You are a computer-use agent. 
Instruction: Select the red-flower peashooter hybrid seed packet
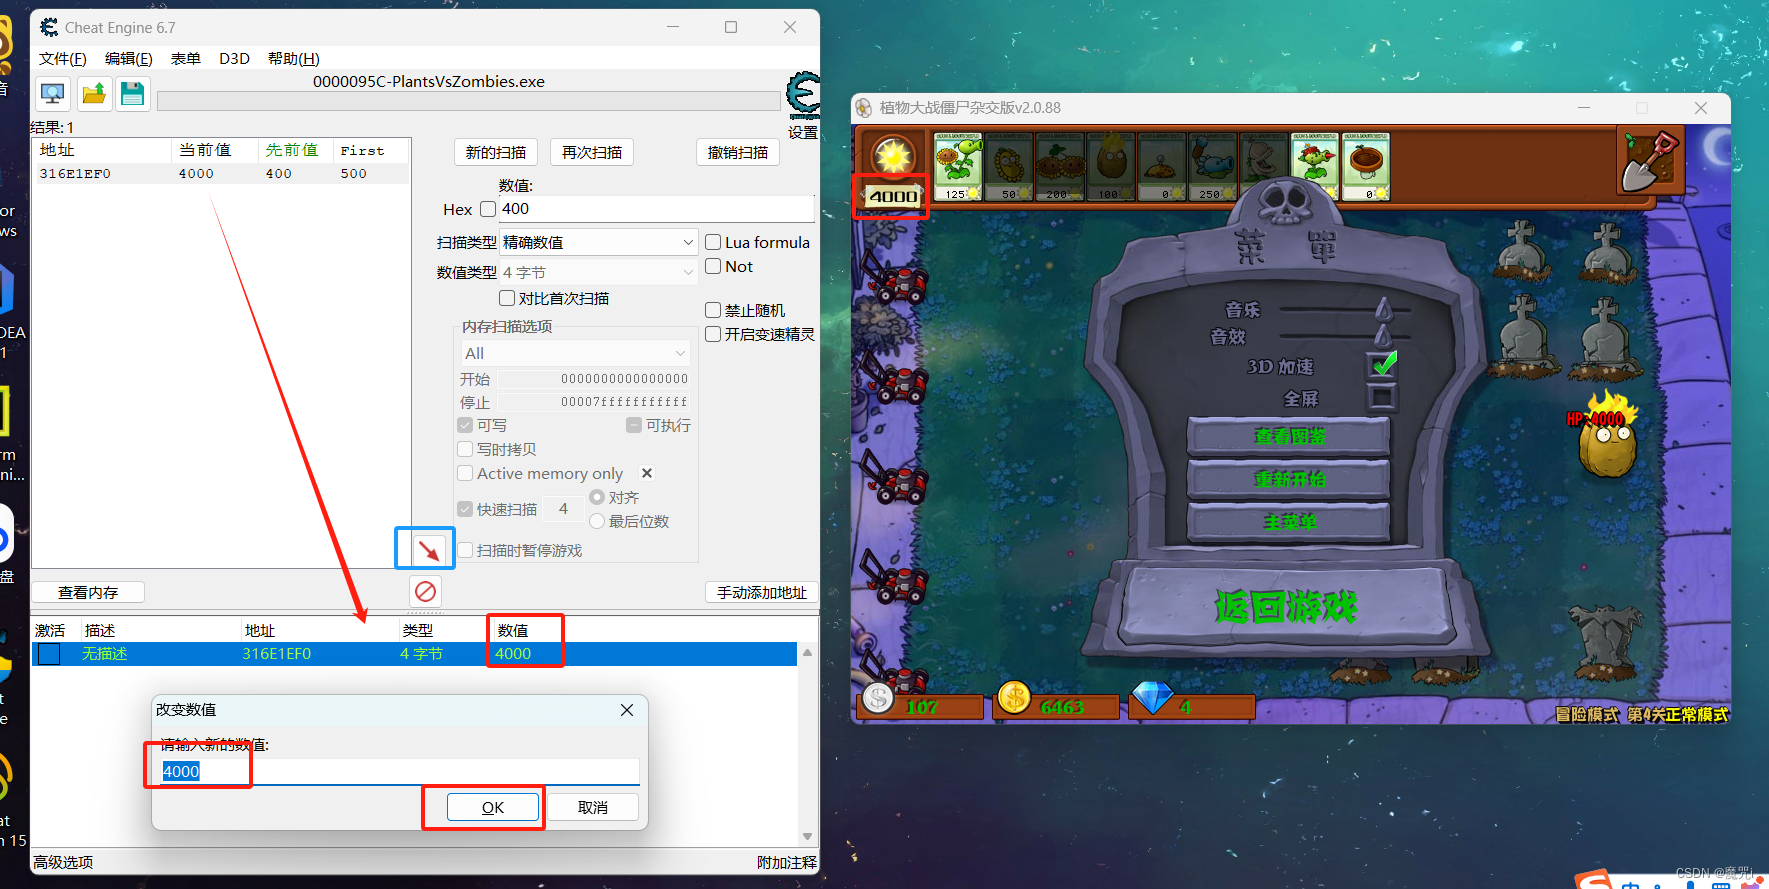pyautogui.click(x=1315, y=166)
